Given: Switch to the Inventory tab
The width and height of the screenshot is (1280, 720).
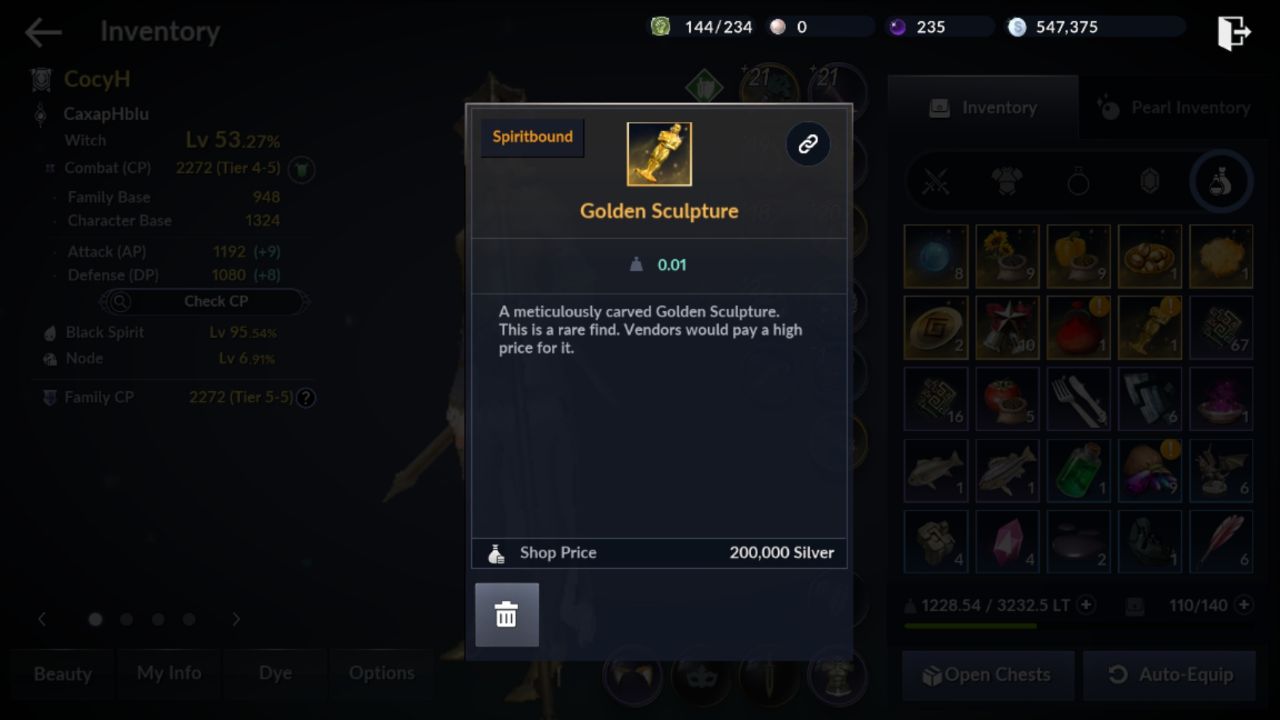Looking at the screenshot, I should pos(983,107).
